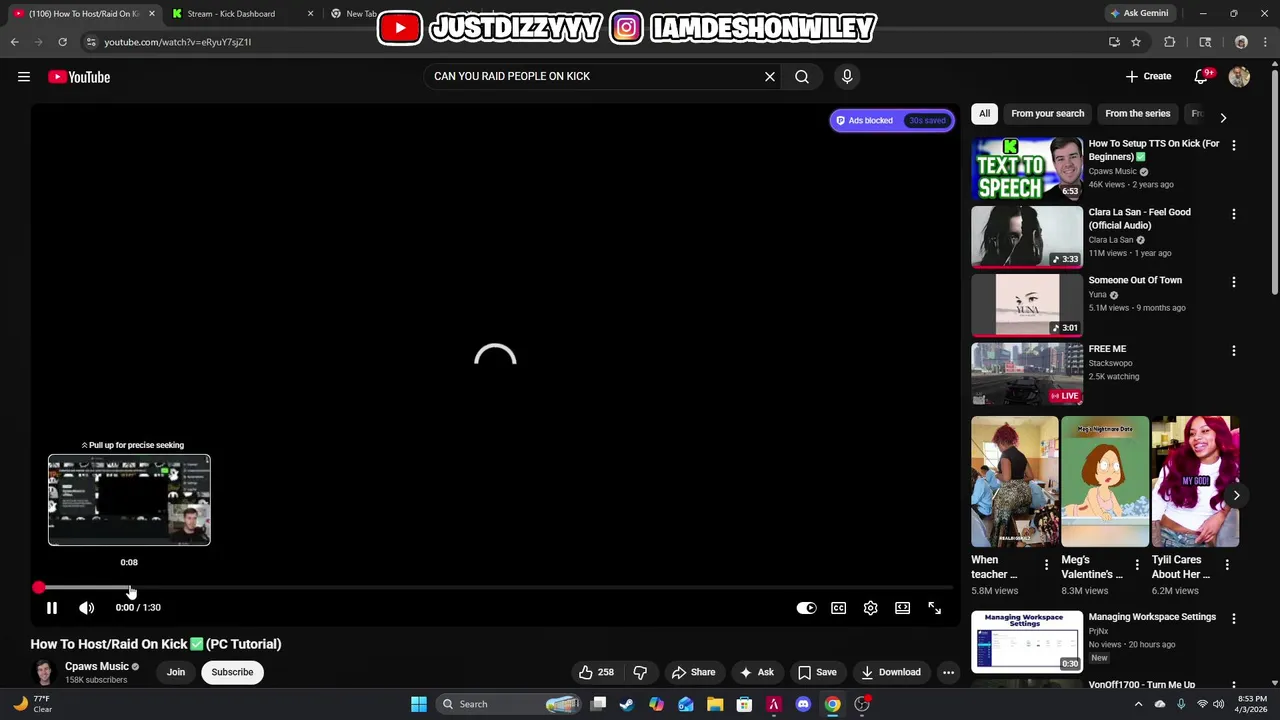Image resolution: width=1280 pixels, height=720 pixels.
Task: Bookmark this page star icon
Action: point(1136,42)
